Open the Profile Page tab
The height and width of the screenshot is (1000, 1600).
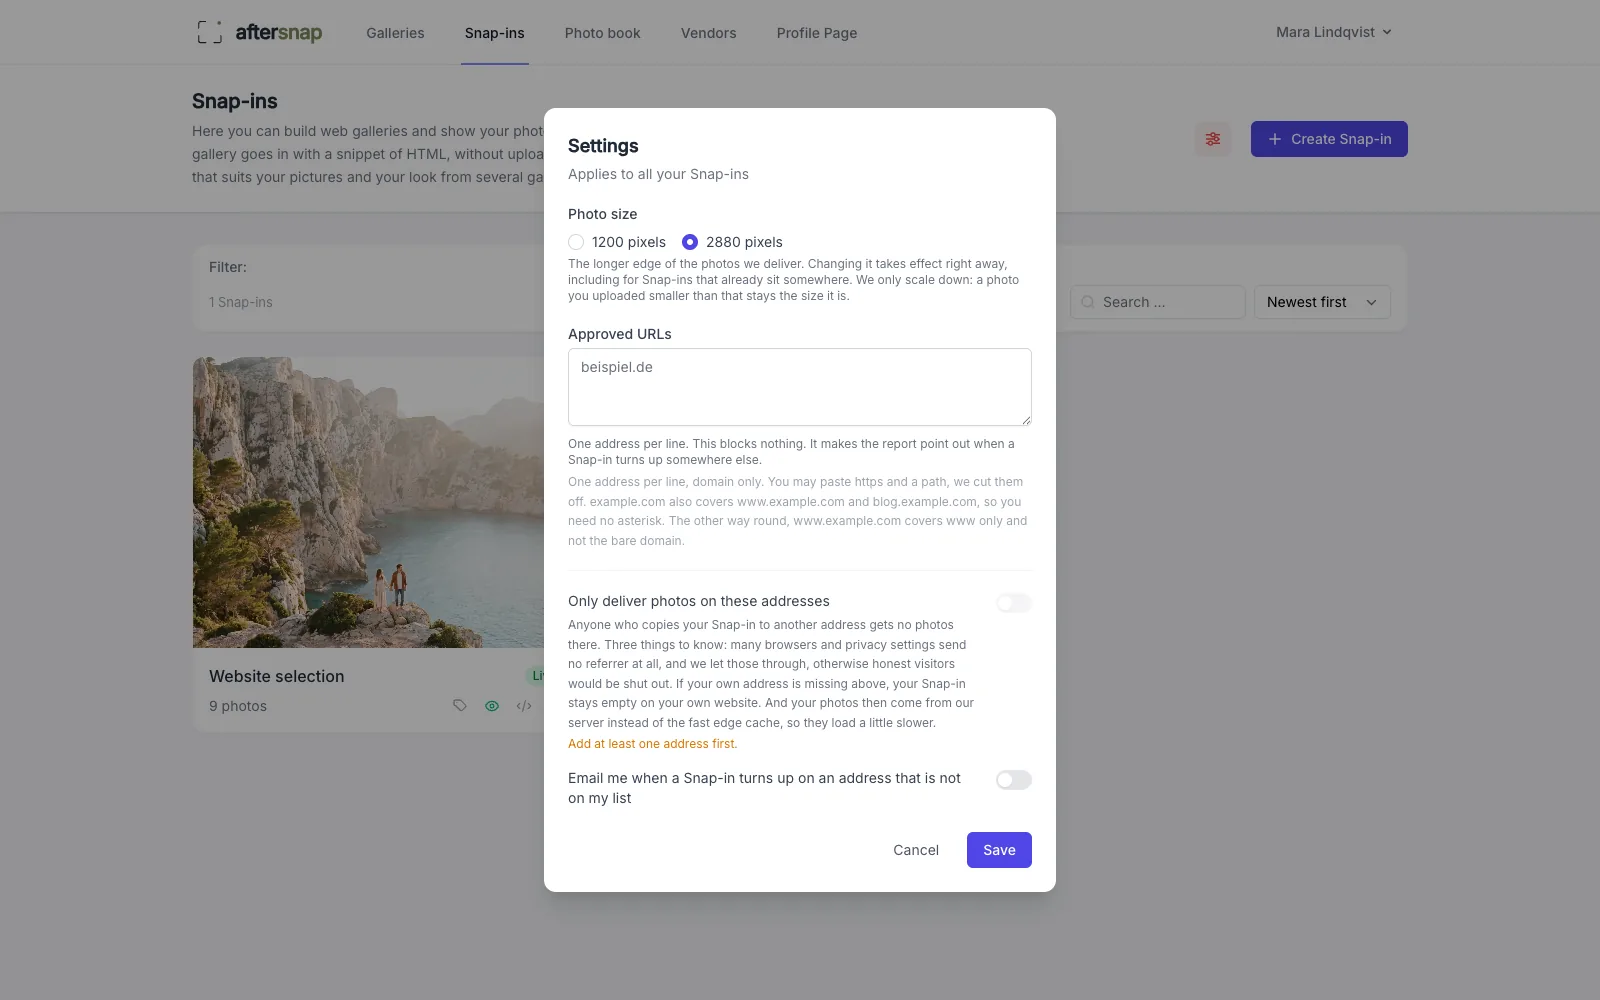(x=817, y=33)
